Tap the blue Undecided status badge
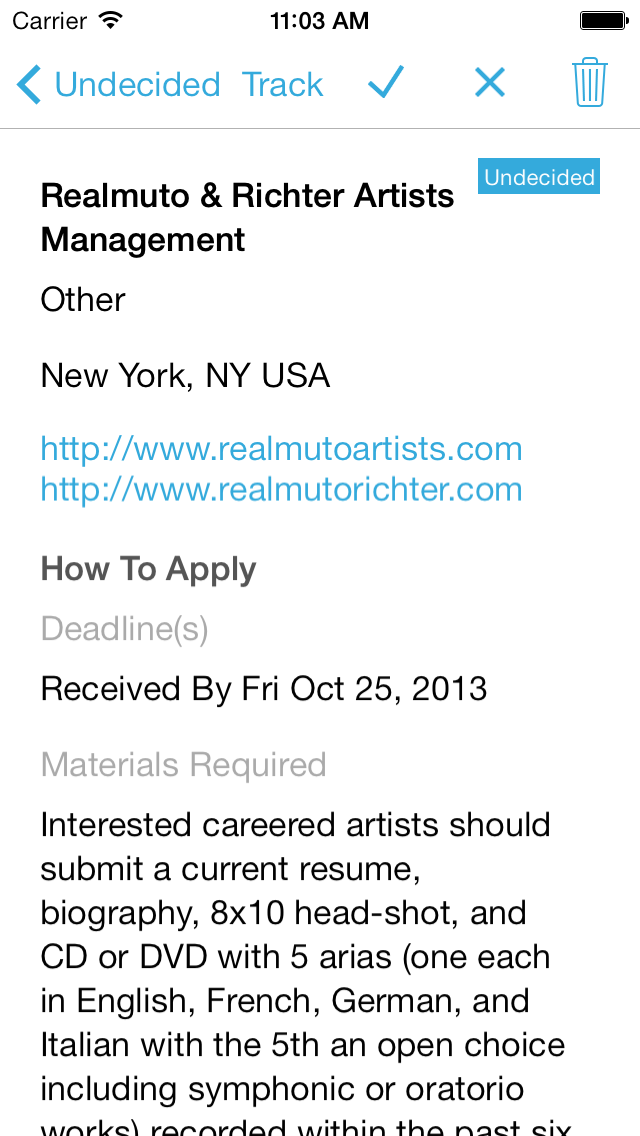This screenshot has width=640, height=1136. 539,177
